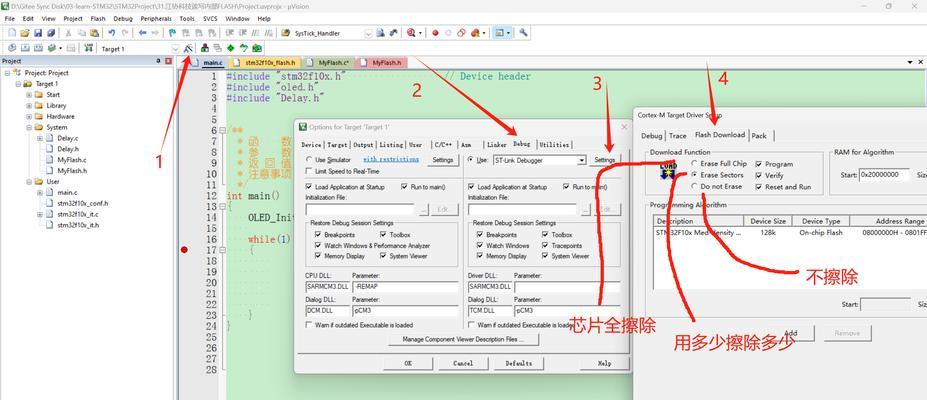This screenshot has height=400, width=927.
Task: Switch to the stm32f10x_flash.h editor tab
Action: pos(264,62)
